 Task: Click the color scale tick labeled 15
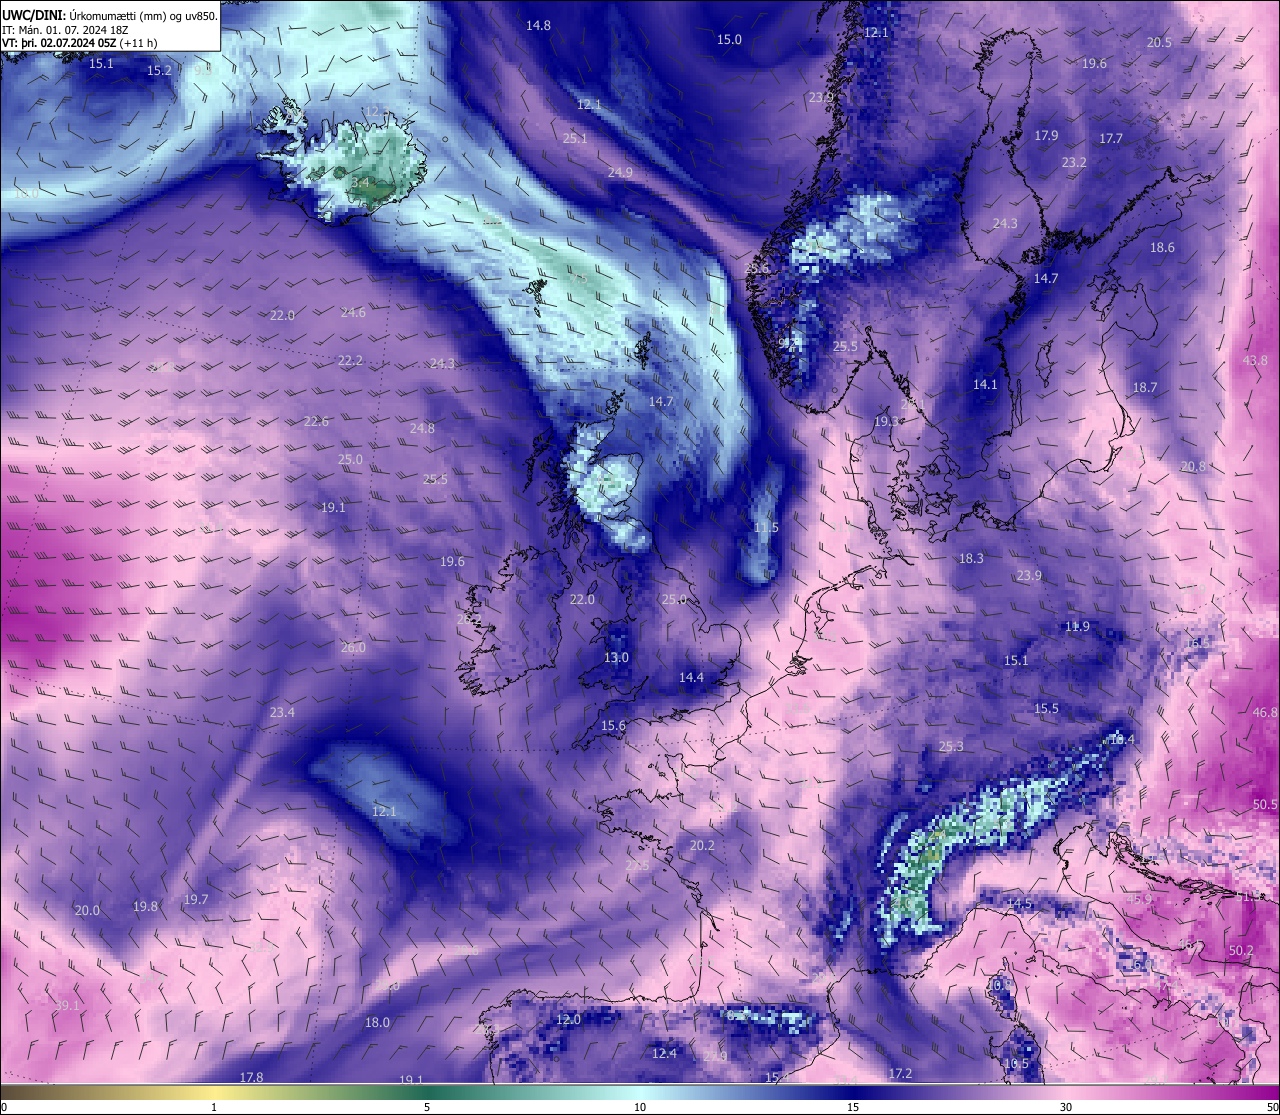853,1107
